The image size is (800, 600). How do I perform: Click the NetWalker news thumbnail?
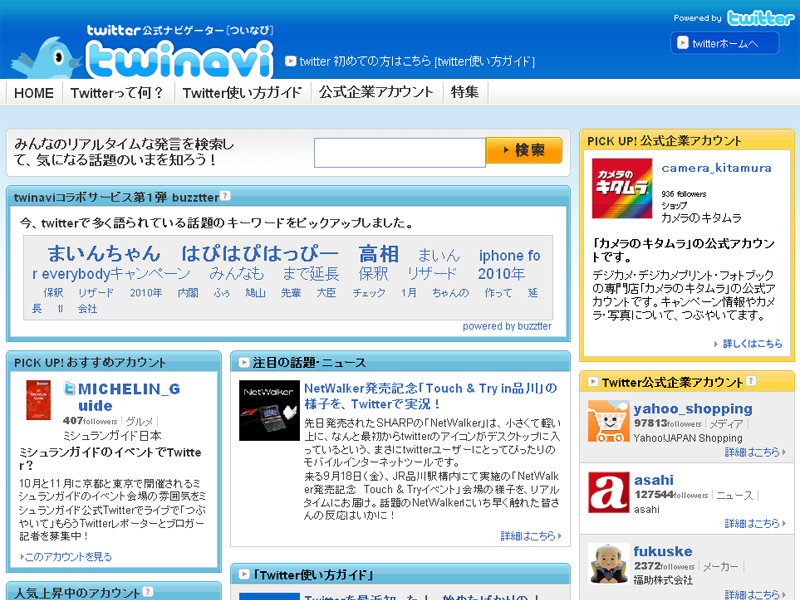(x=269, y=410)
